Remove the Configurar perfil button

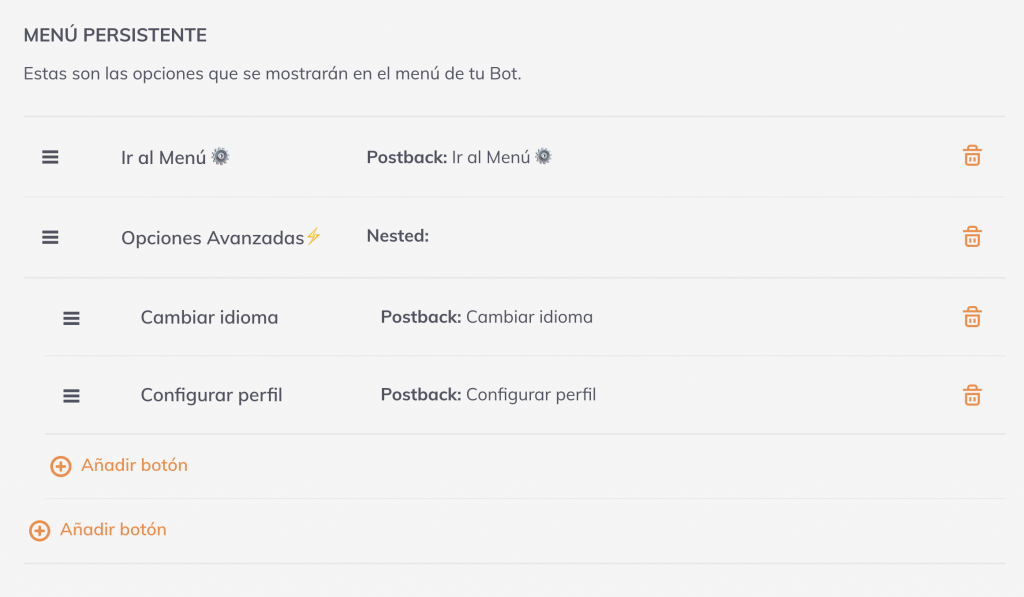point(971,395)
